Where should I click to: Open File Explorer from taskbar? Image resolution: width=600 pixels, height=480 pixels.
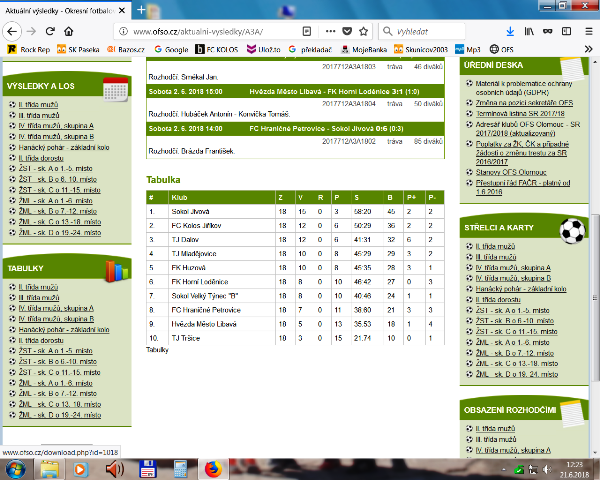pyautogui.click(x=49, y=469)
